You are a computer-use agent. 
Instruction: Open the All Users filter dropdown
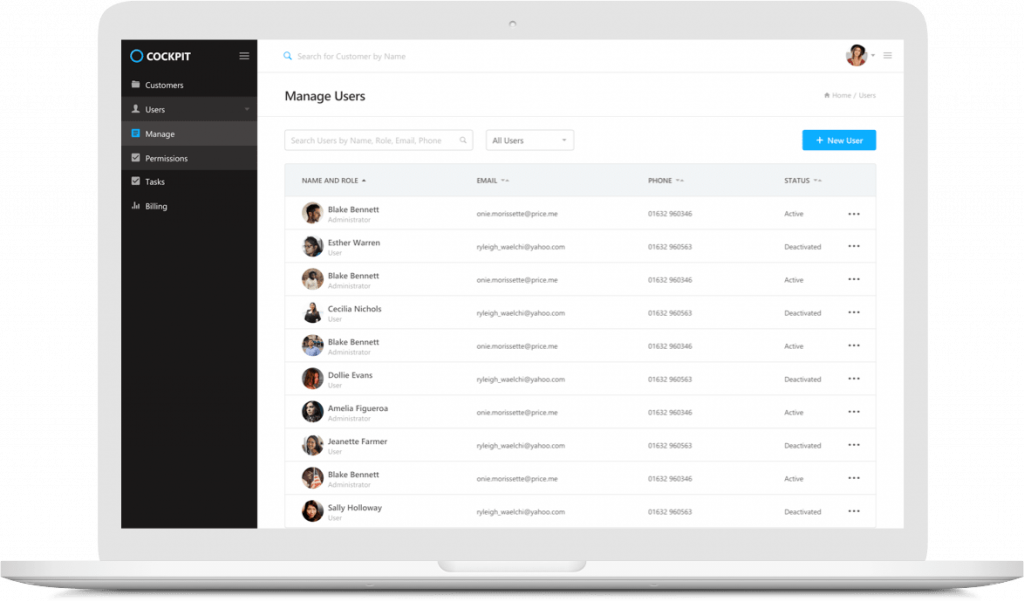(x=529, y=140)
